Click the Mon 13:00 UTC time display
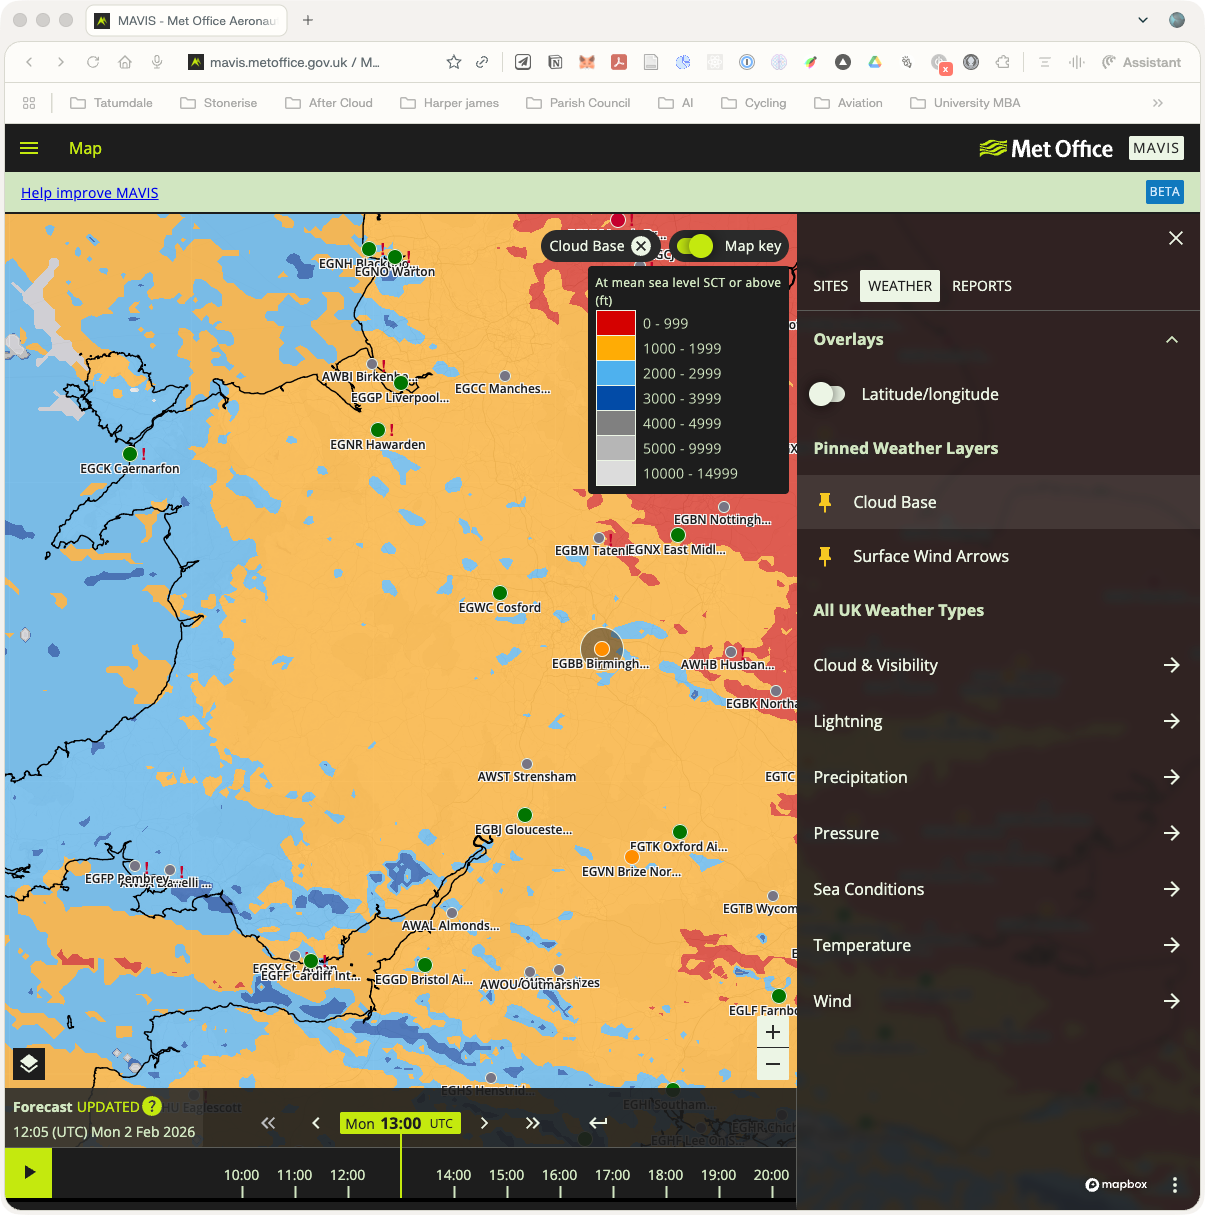Image resolution: width=1205 pixels, height=1215 pixels. pos(400,1123)
